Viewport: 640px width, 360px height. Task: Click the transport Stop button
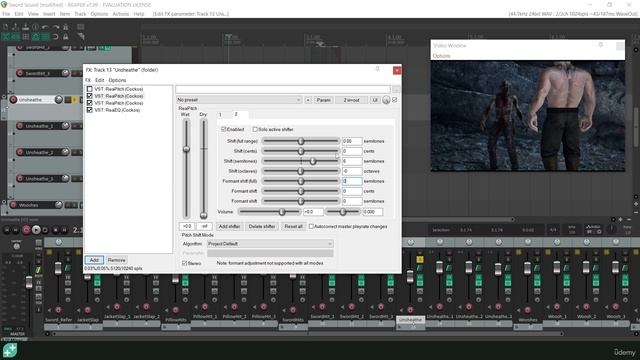pyautogui.click(x=56, y=230)
